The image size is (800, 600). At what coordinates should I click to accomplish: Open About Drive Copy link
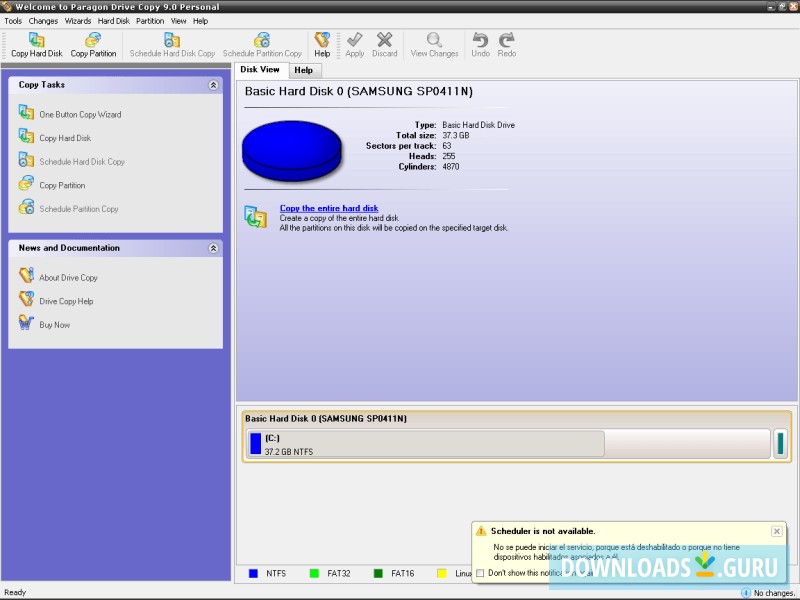tap(68, 278)
